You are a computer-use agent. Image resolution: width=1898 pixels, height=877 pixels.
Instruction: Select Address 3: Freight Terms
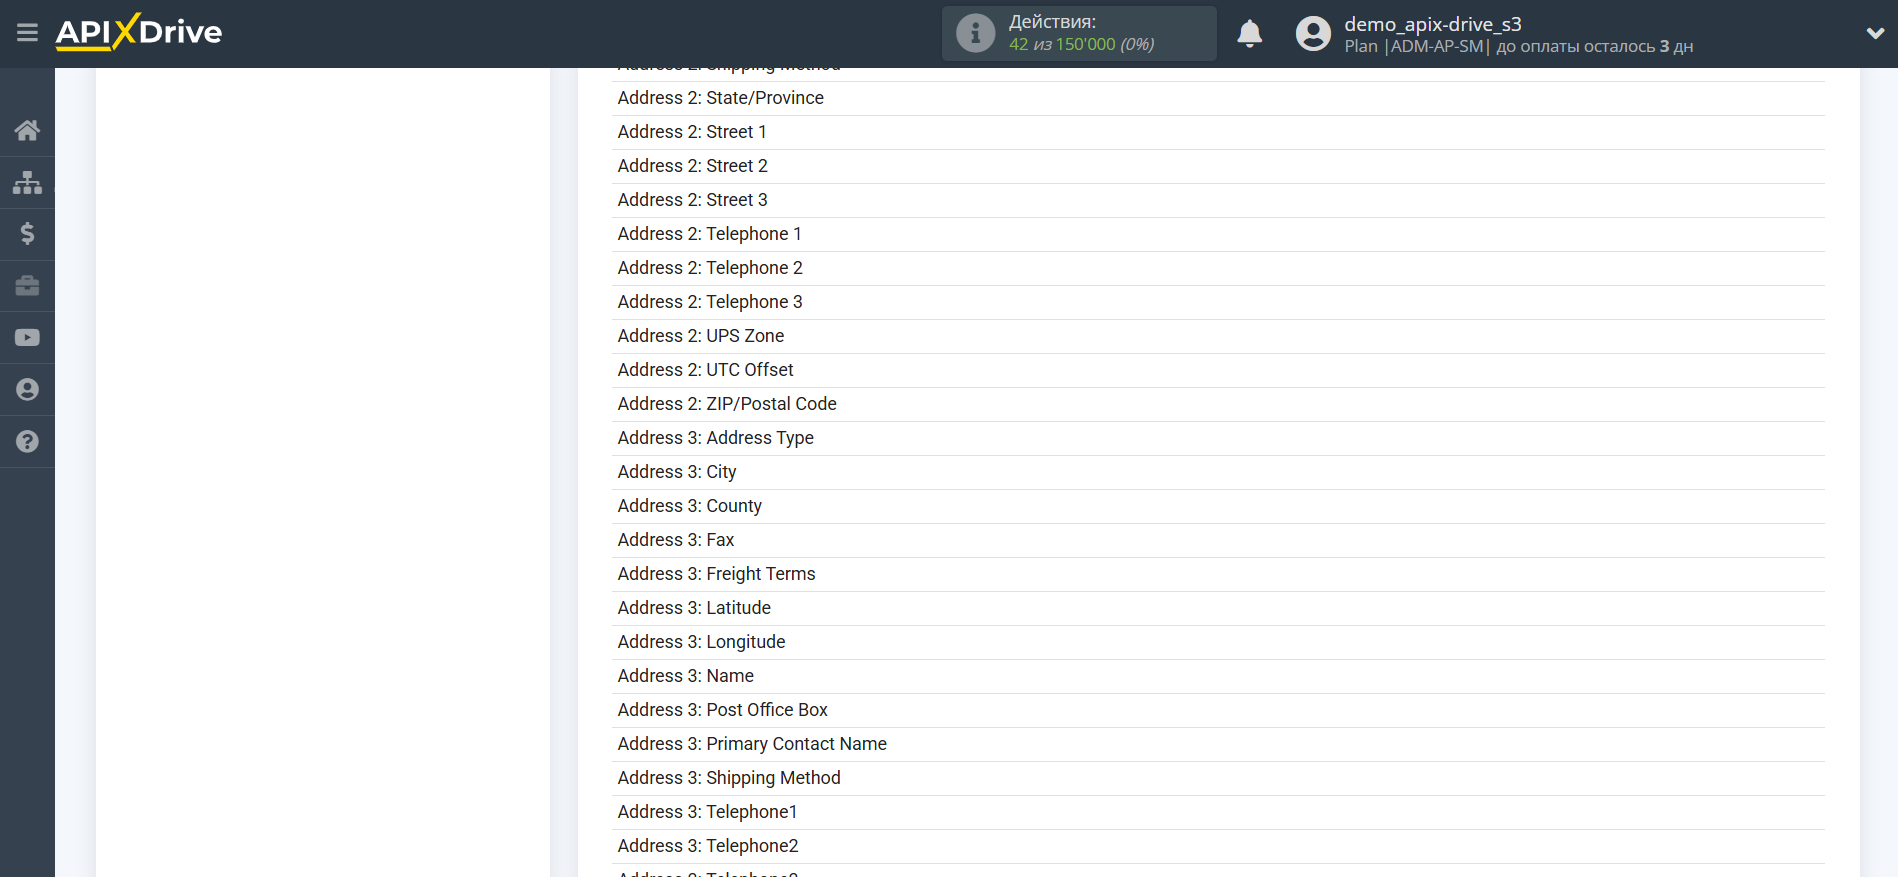coord(1218,574)
